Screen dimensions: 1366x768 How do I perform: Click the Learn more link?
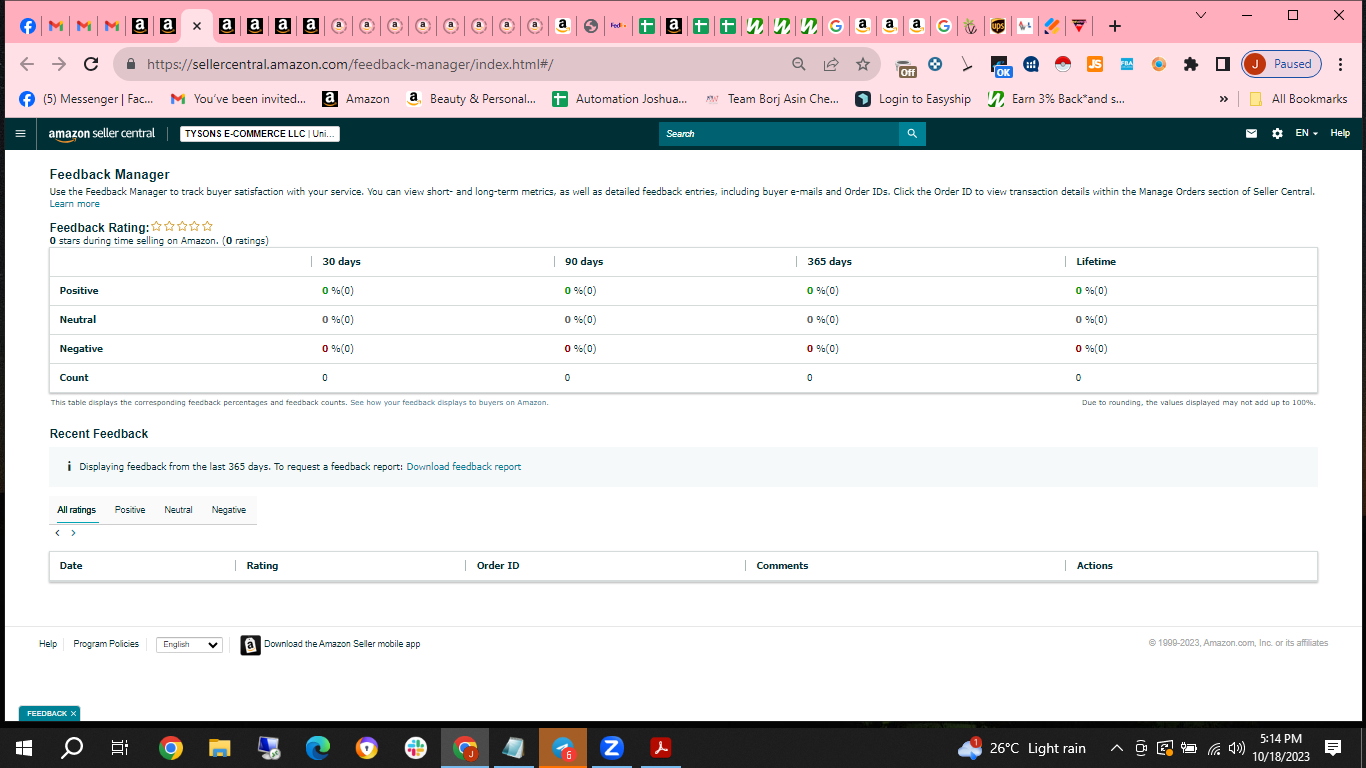pyautogui.click(x=75, y=204)
